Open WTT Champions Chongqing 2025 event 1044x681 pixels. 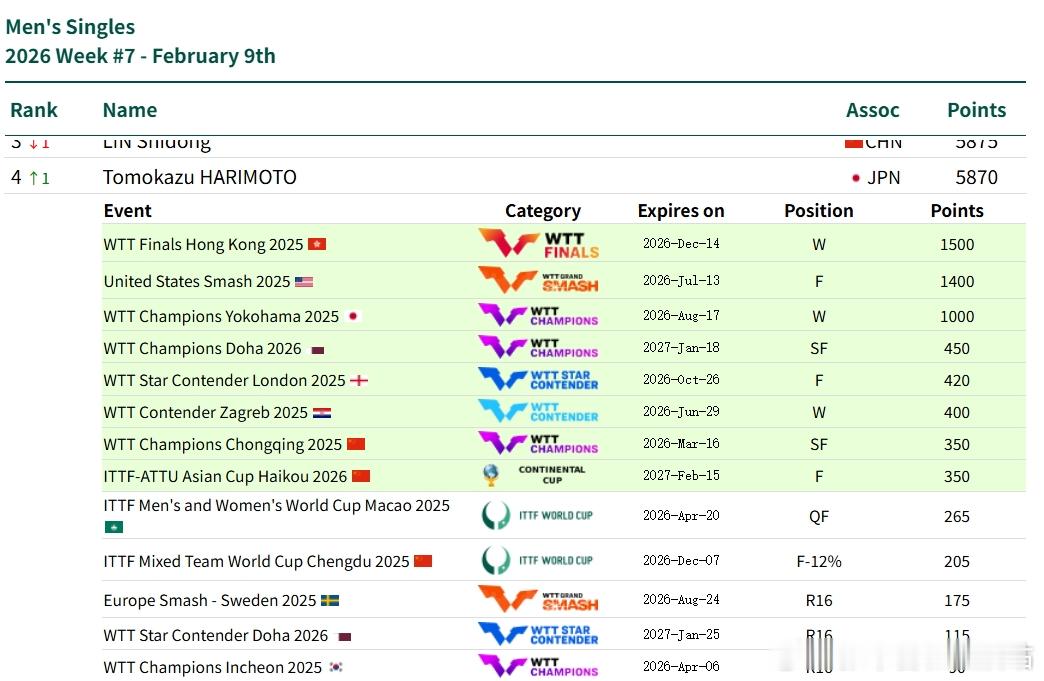click(x=222, y=444)
